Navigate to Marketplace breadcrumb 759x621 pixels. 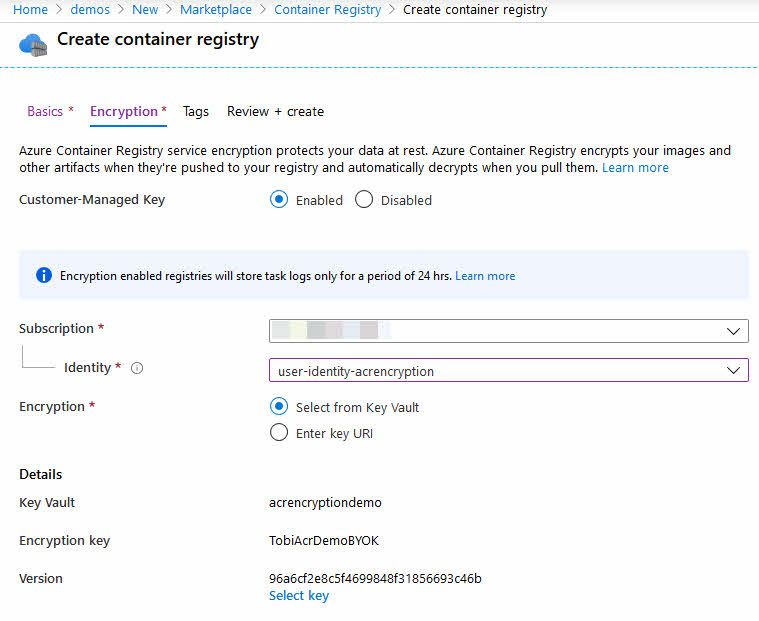coord(216,10)
